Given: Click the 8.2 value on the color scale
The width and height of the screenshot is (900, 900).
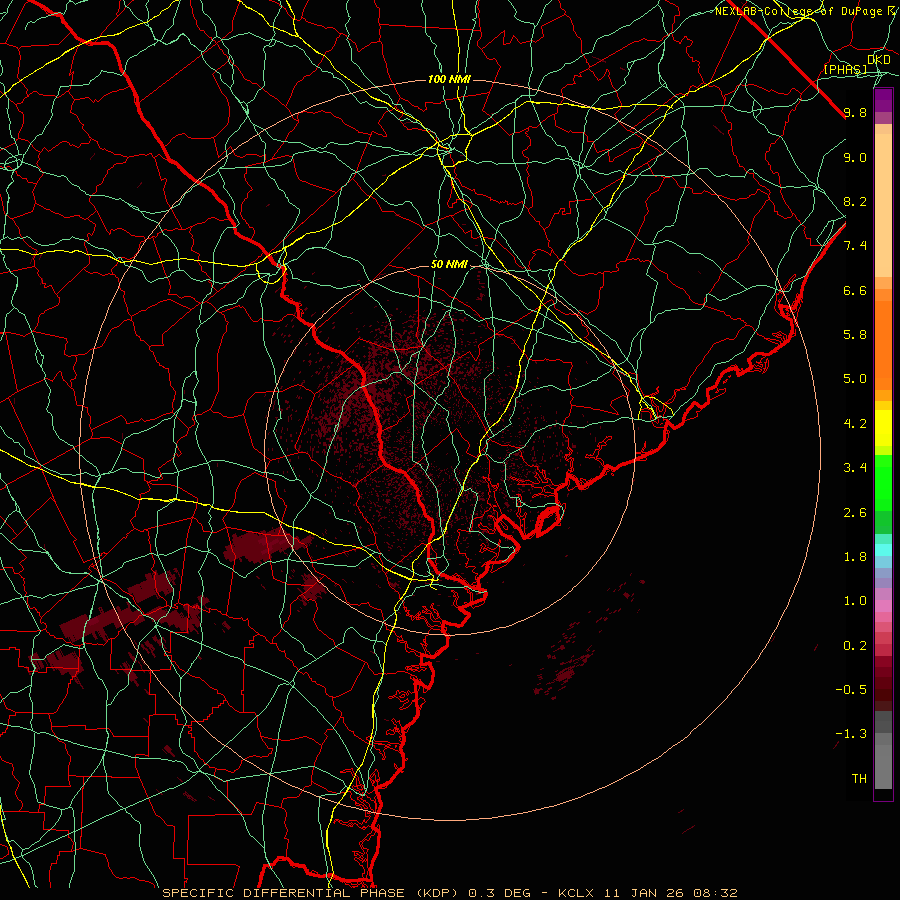Looking at the screenshot, I should tap(855, 201).
